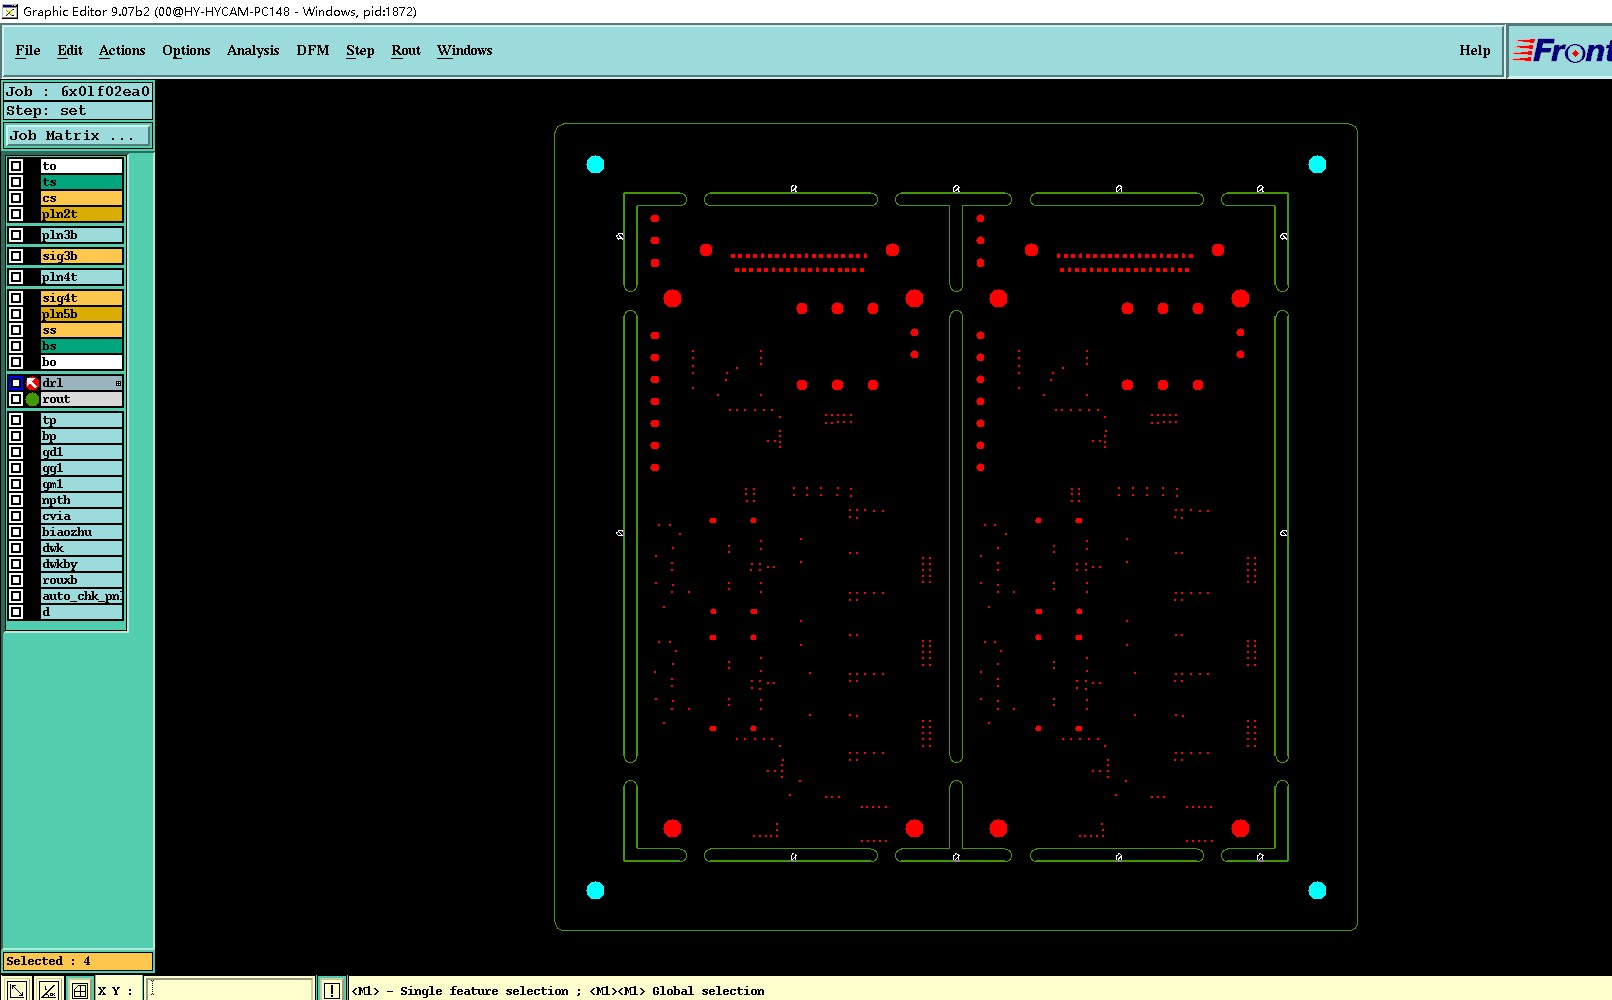
Task: Click the Frontline logo at top right
Action: coord(1561,50)
